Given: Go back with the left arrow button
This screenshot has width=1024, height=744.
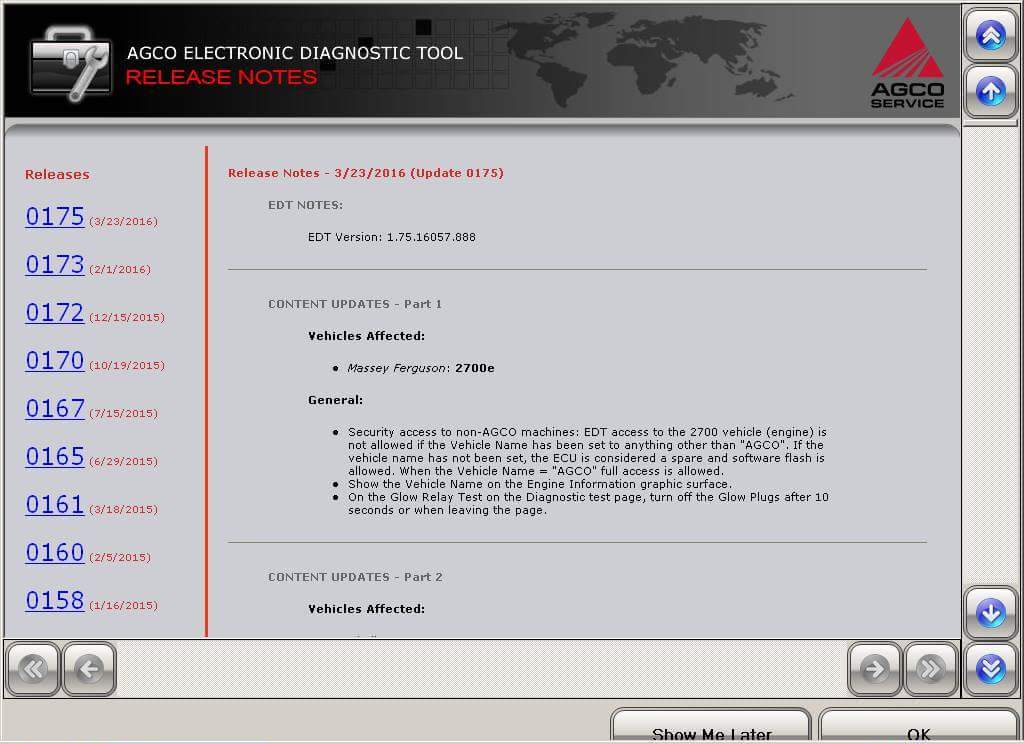Looking at the screenshot, I should 89,669.
